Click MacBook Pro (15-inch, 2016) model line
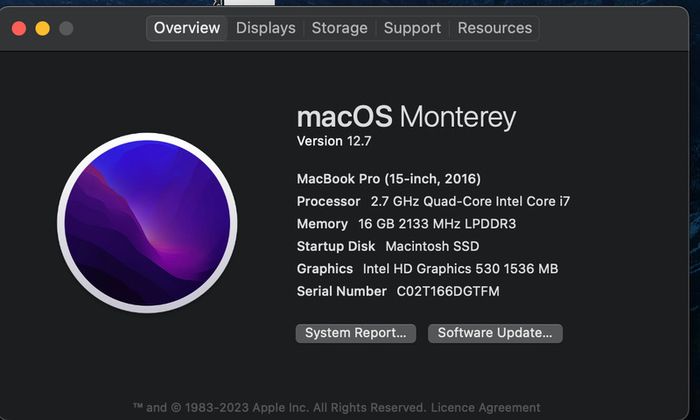 389,179
